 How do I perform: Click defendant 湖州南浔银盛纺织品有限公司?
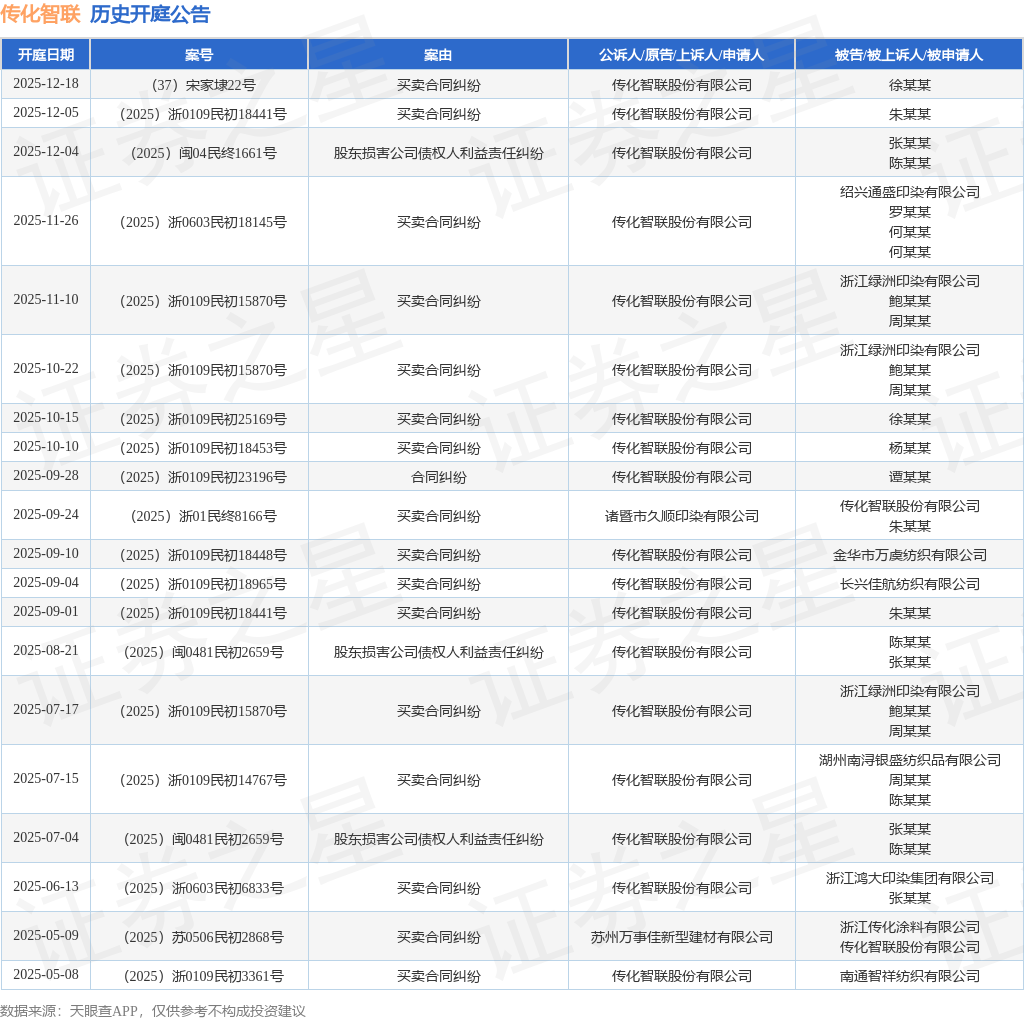point(910,761)
